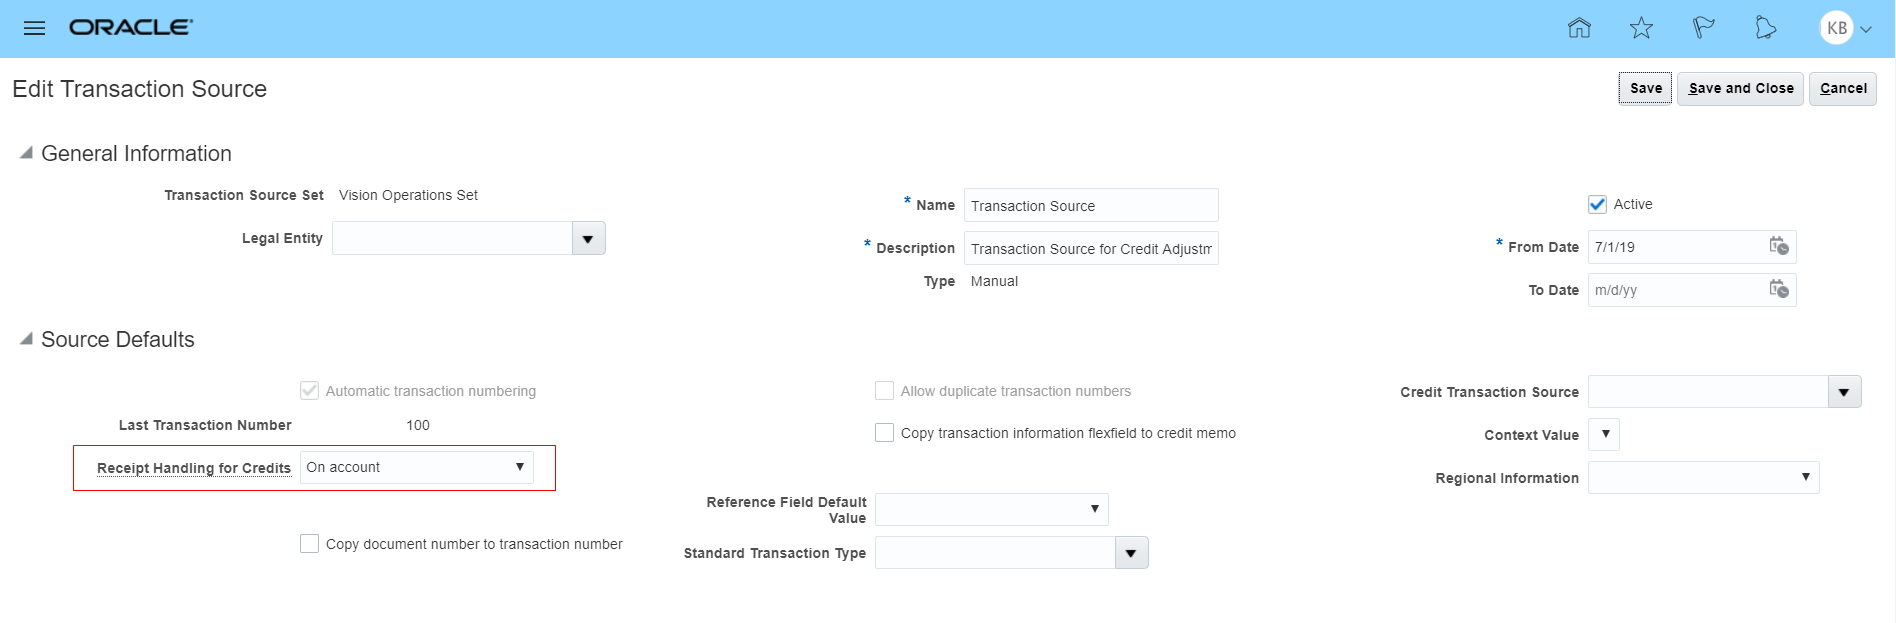Click the Name input field
This screenshot has width=1896, height=623.
(x=1090, y=206)
